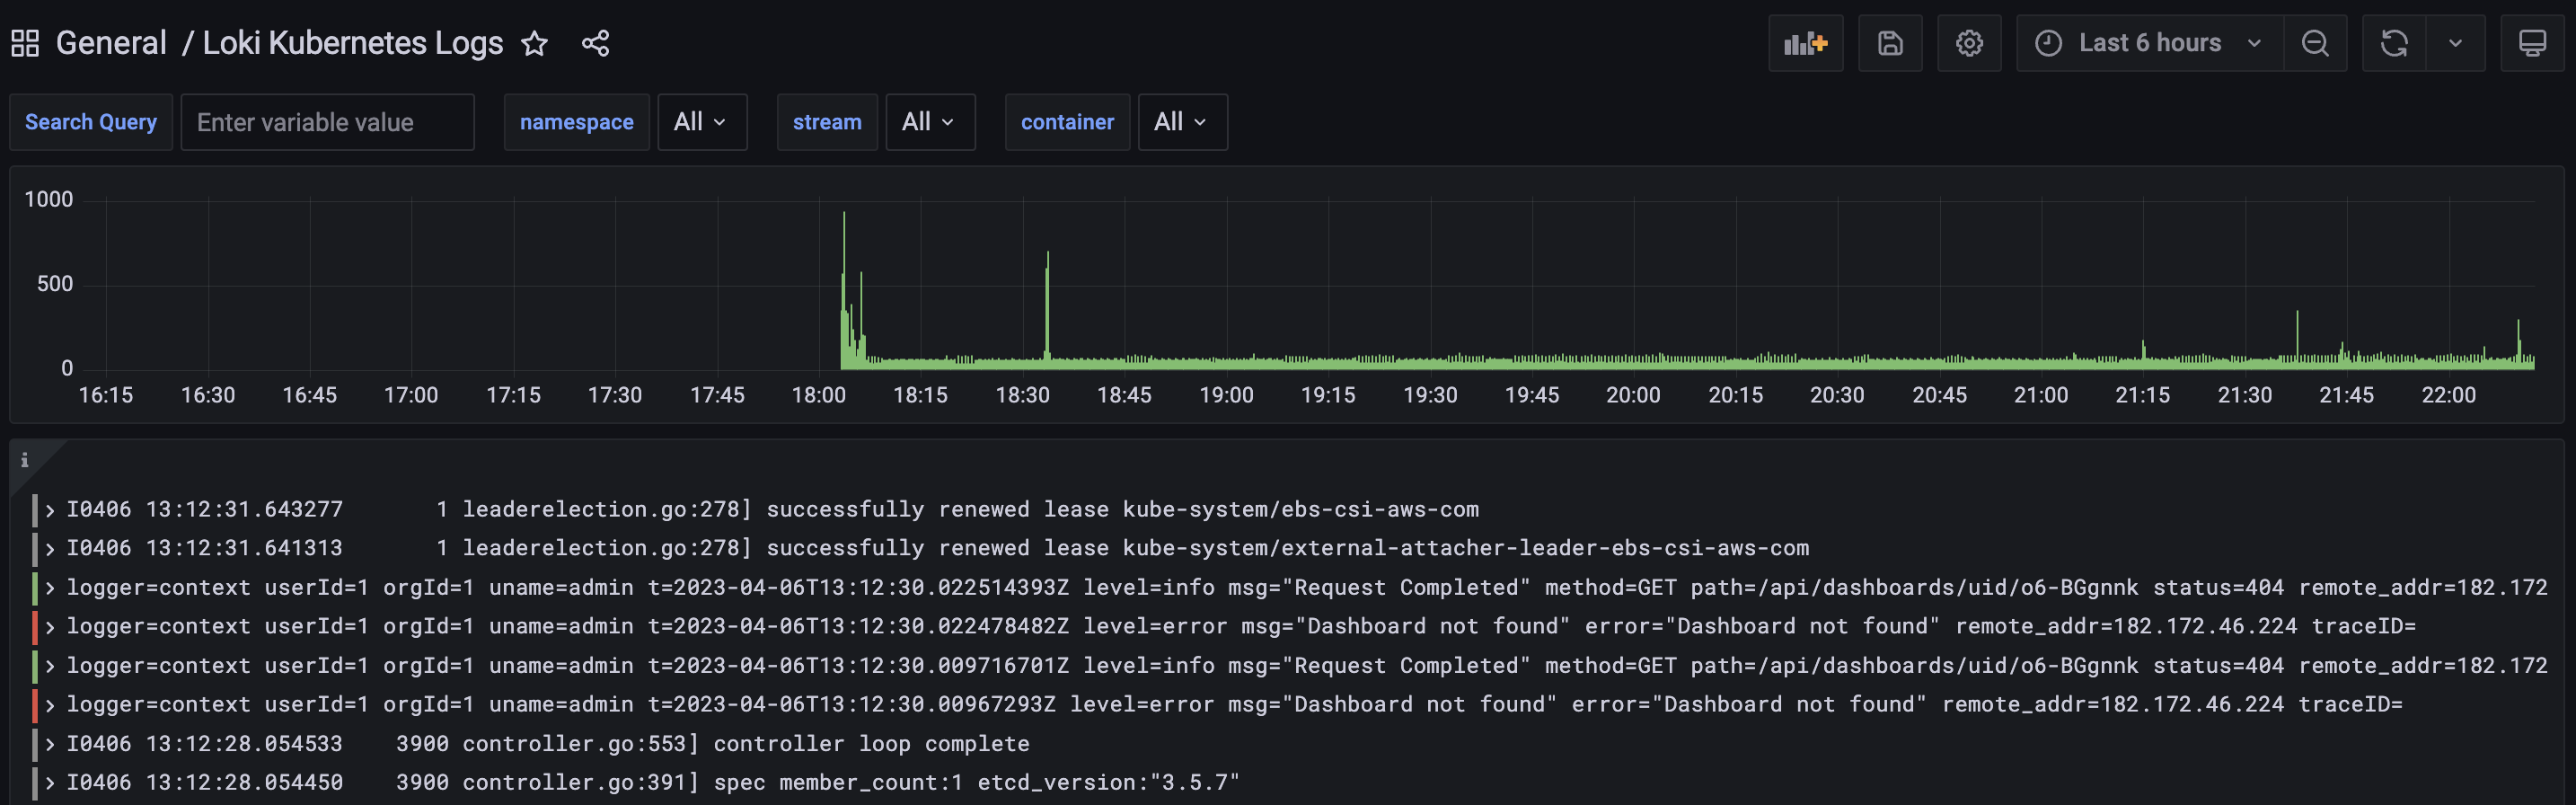
Task: Zoom out the time range
Action: click(x=2315, y=43)
